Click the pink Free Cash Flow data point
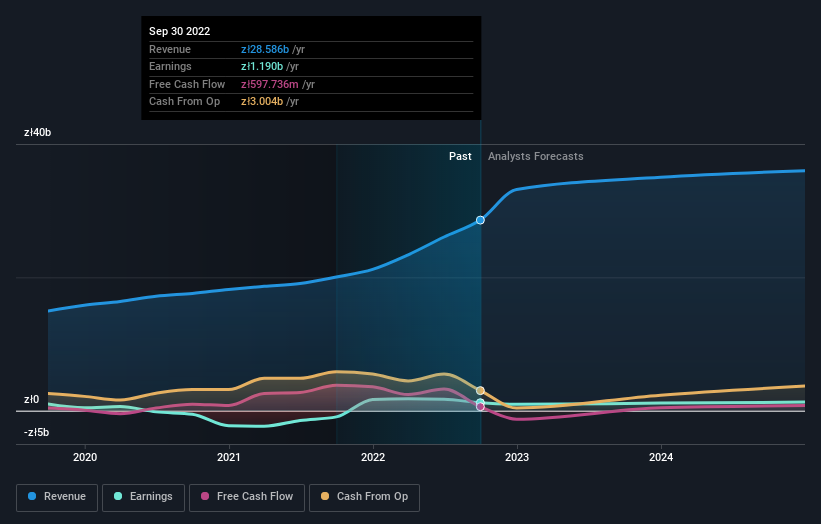The width and height of the screenshot is (821, 524). coord(480,407)
